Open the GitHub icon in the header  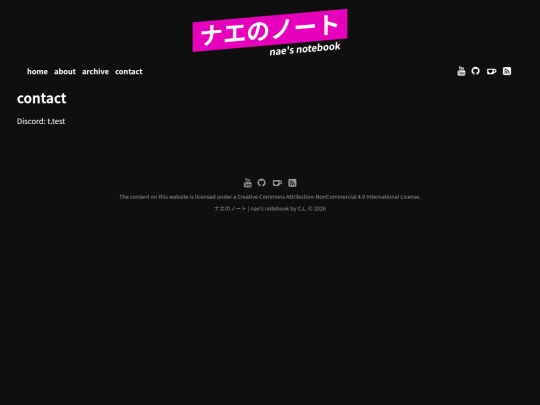(475, 71)
